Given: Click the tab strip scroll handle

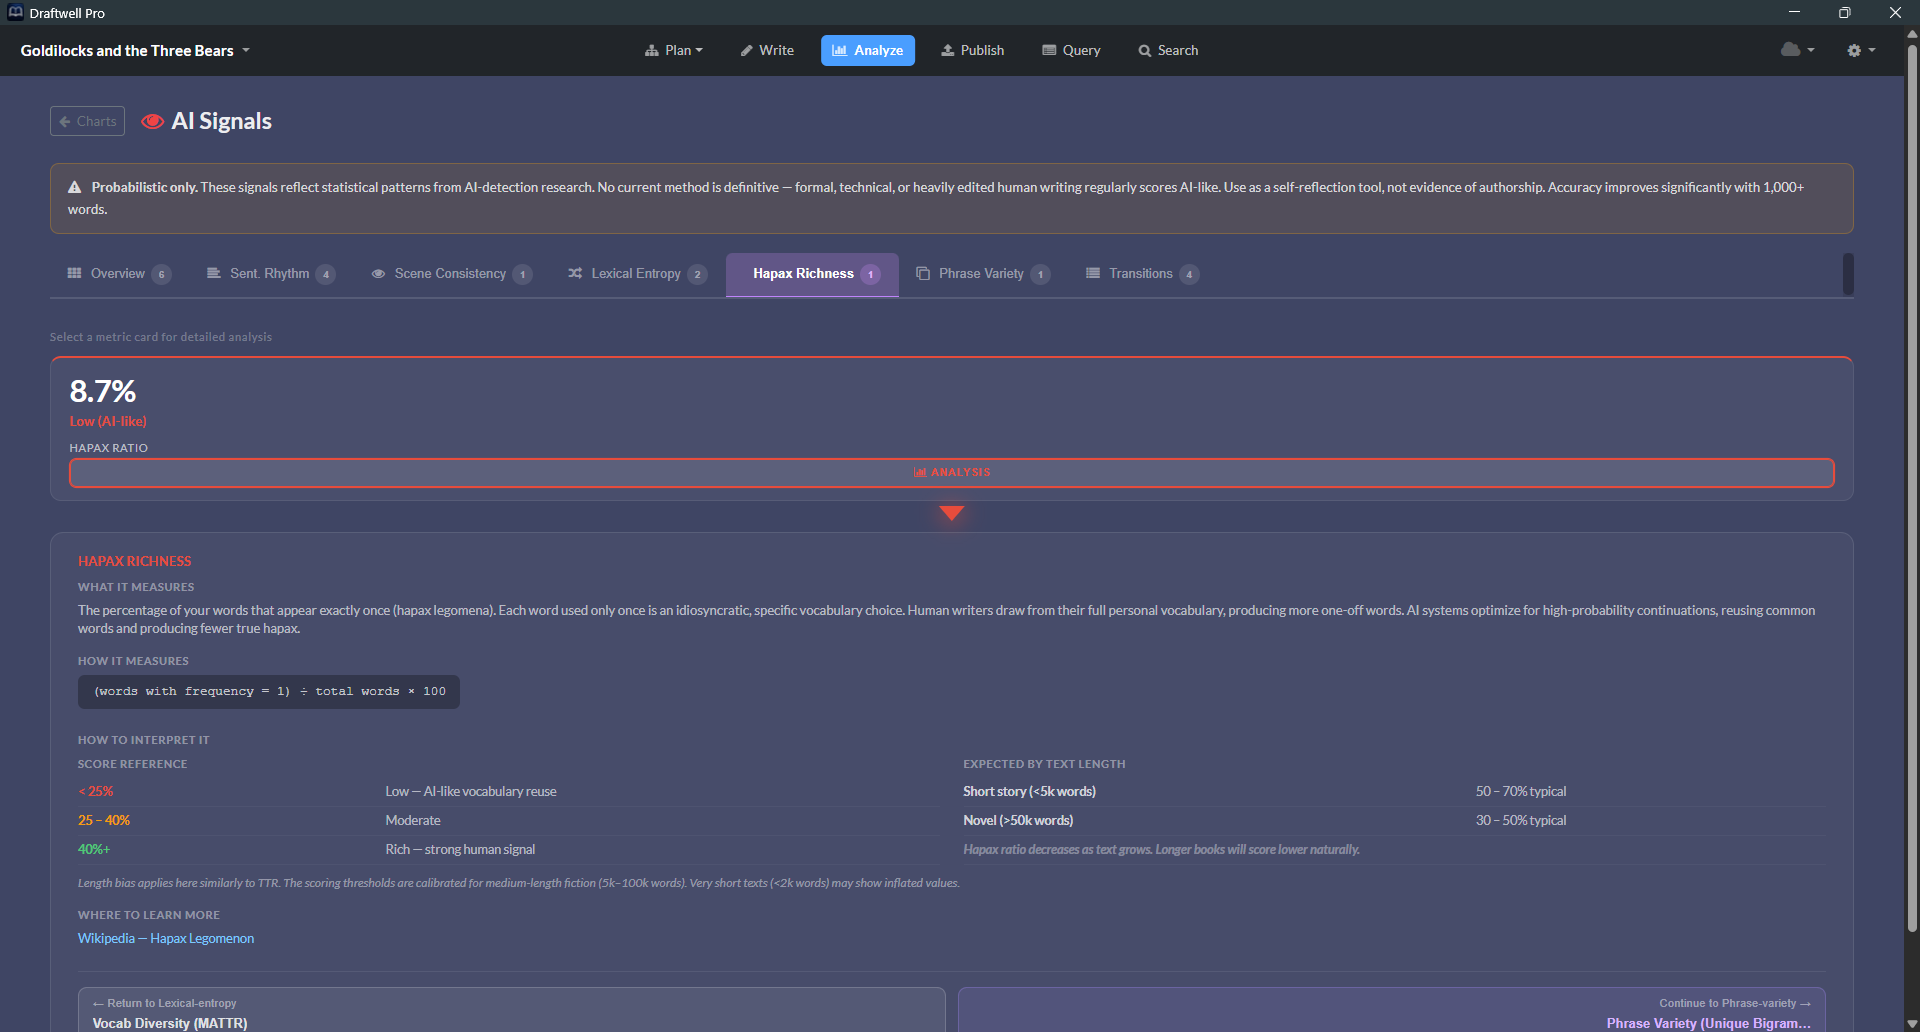Looking at the screenshot, I should 1848,274.
